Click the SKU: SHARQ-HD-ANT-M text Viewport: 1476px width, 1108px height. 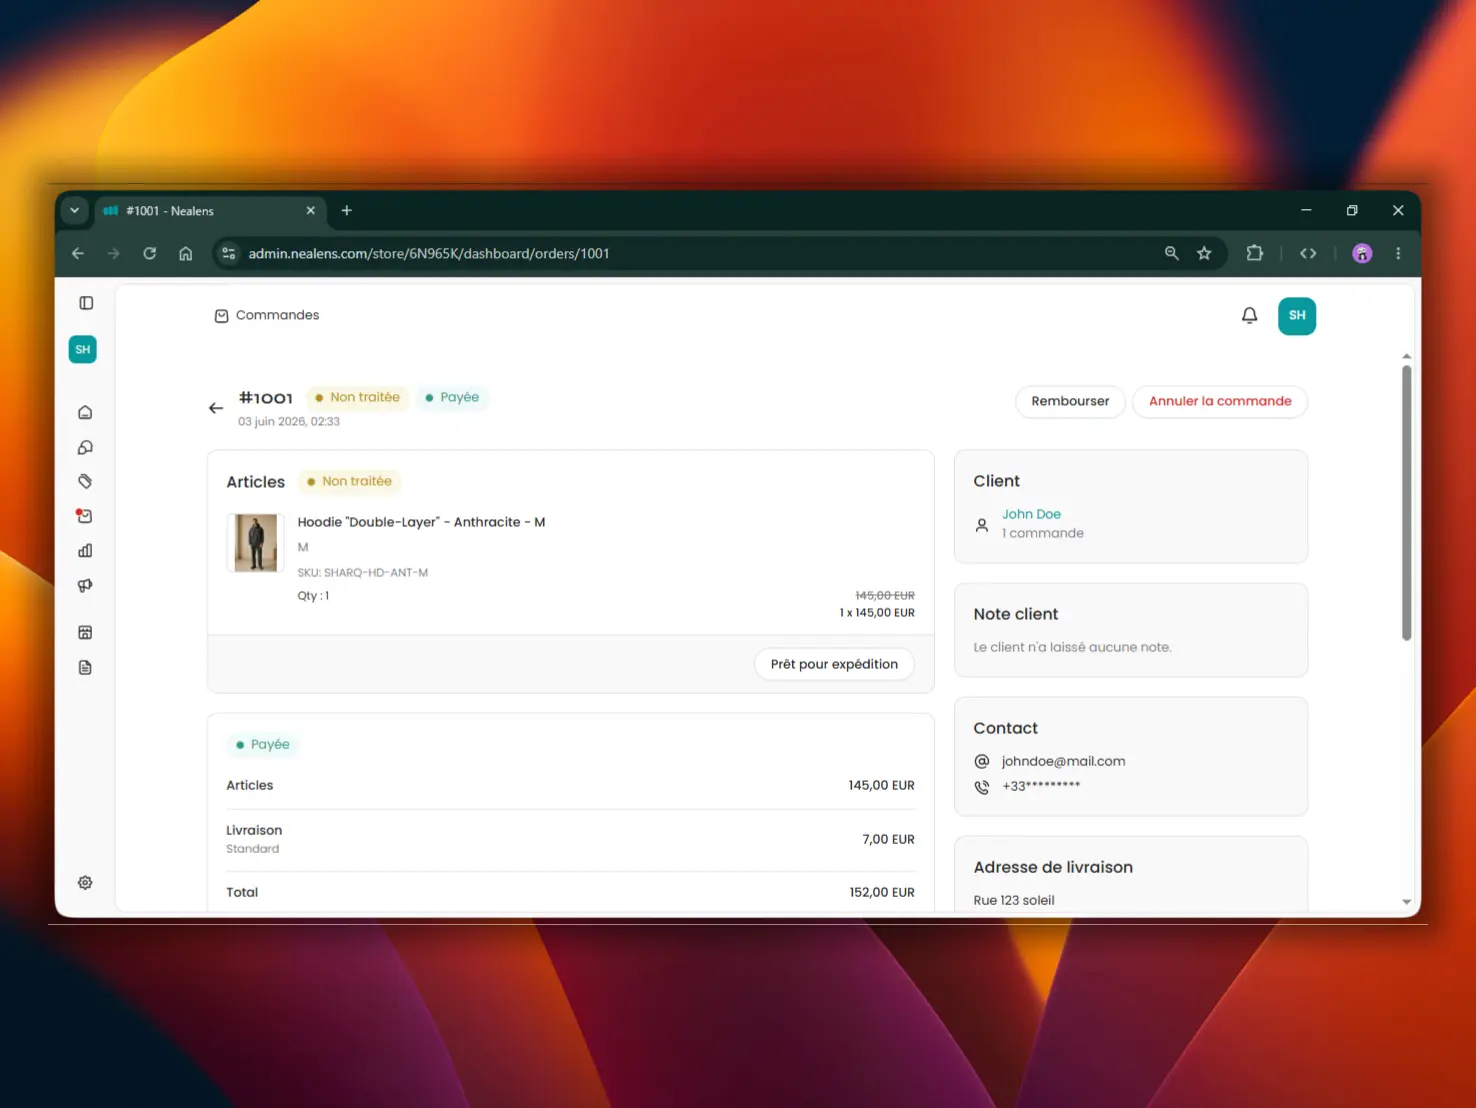[362, 573]
